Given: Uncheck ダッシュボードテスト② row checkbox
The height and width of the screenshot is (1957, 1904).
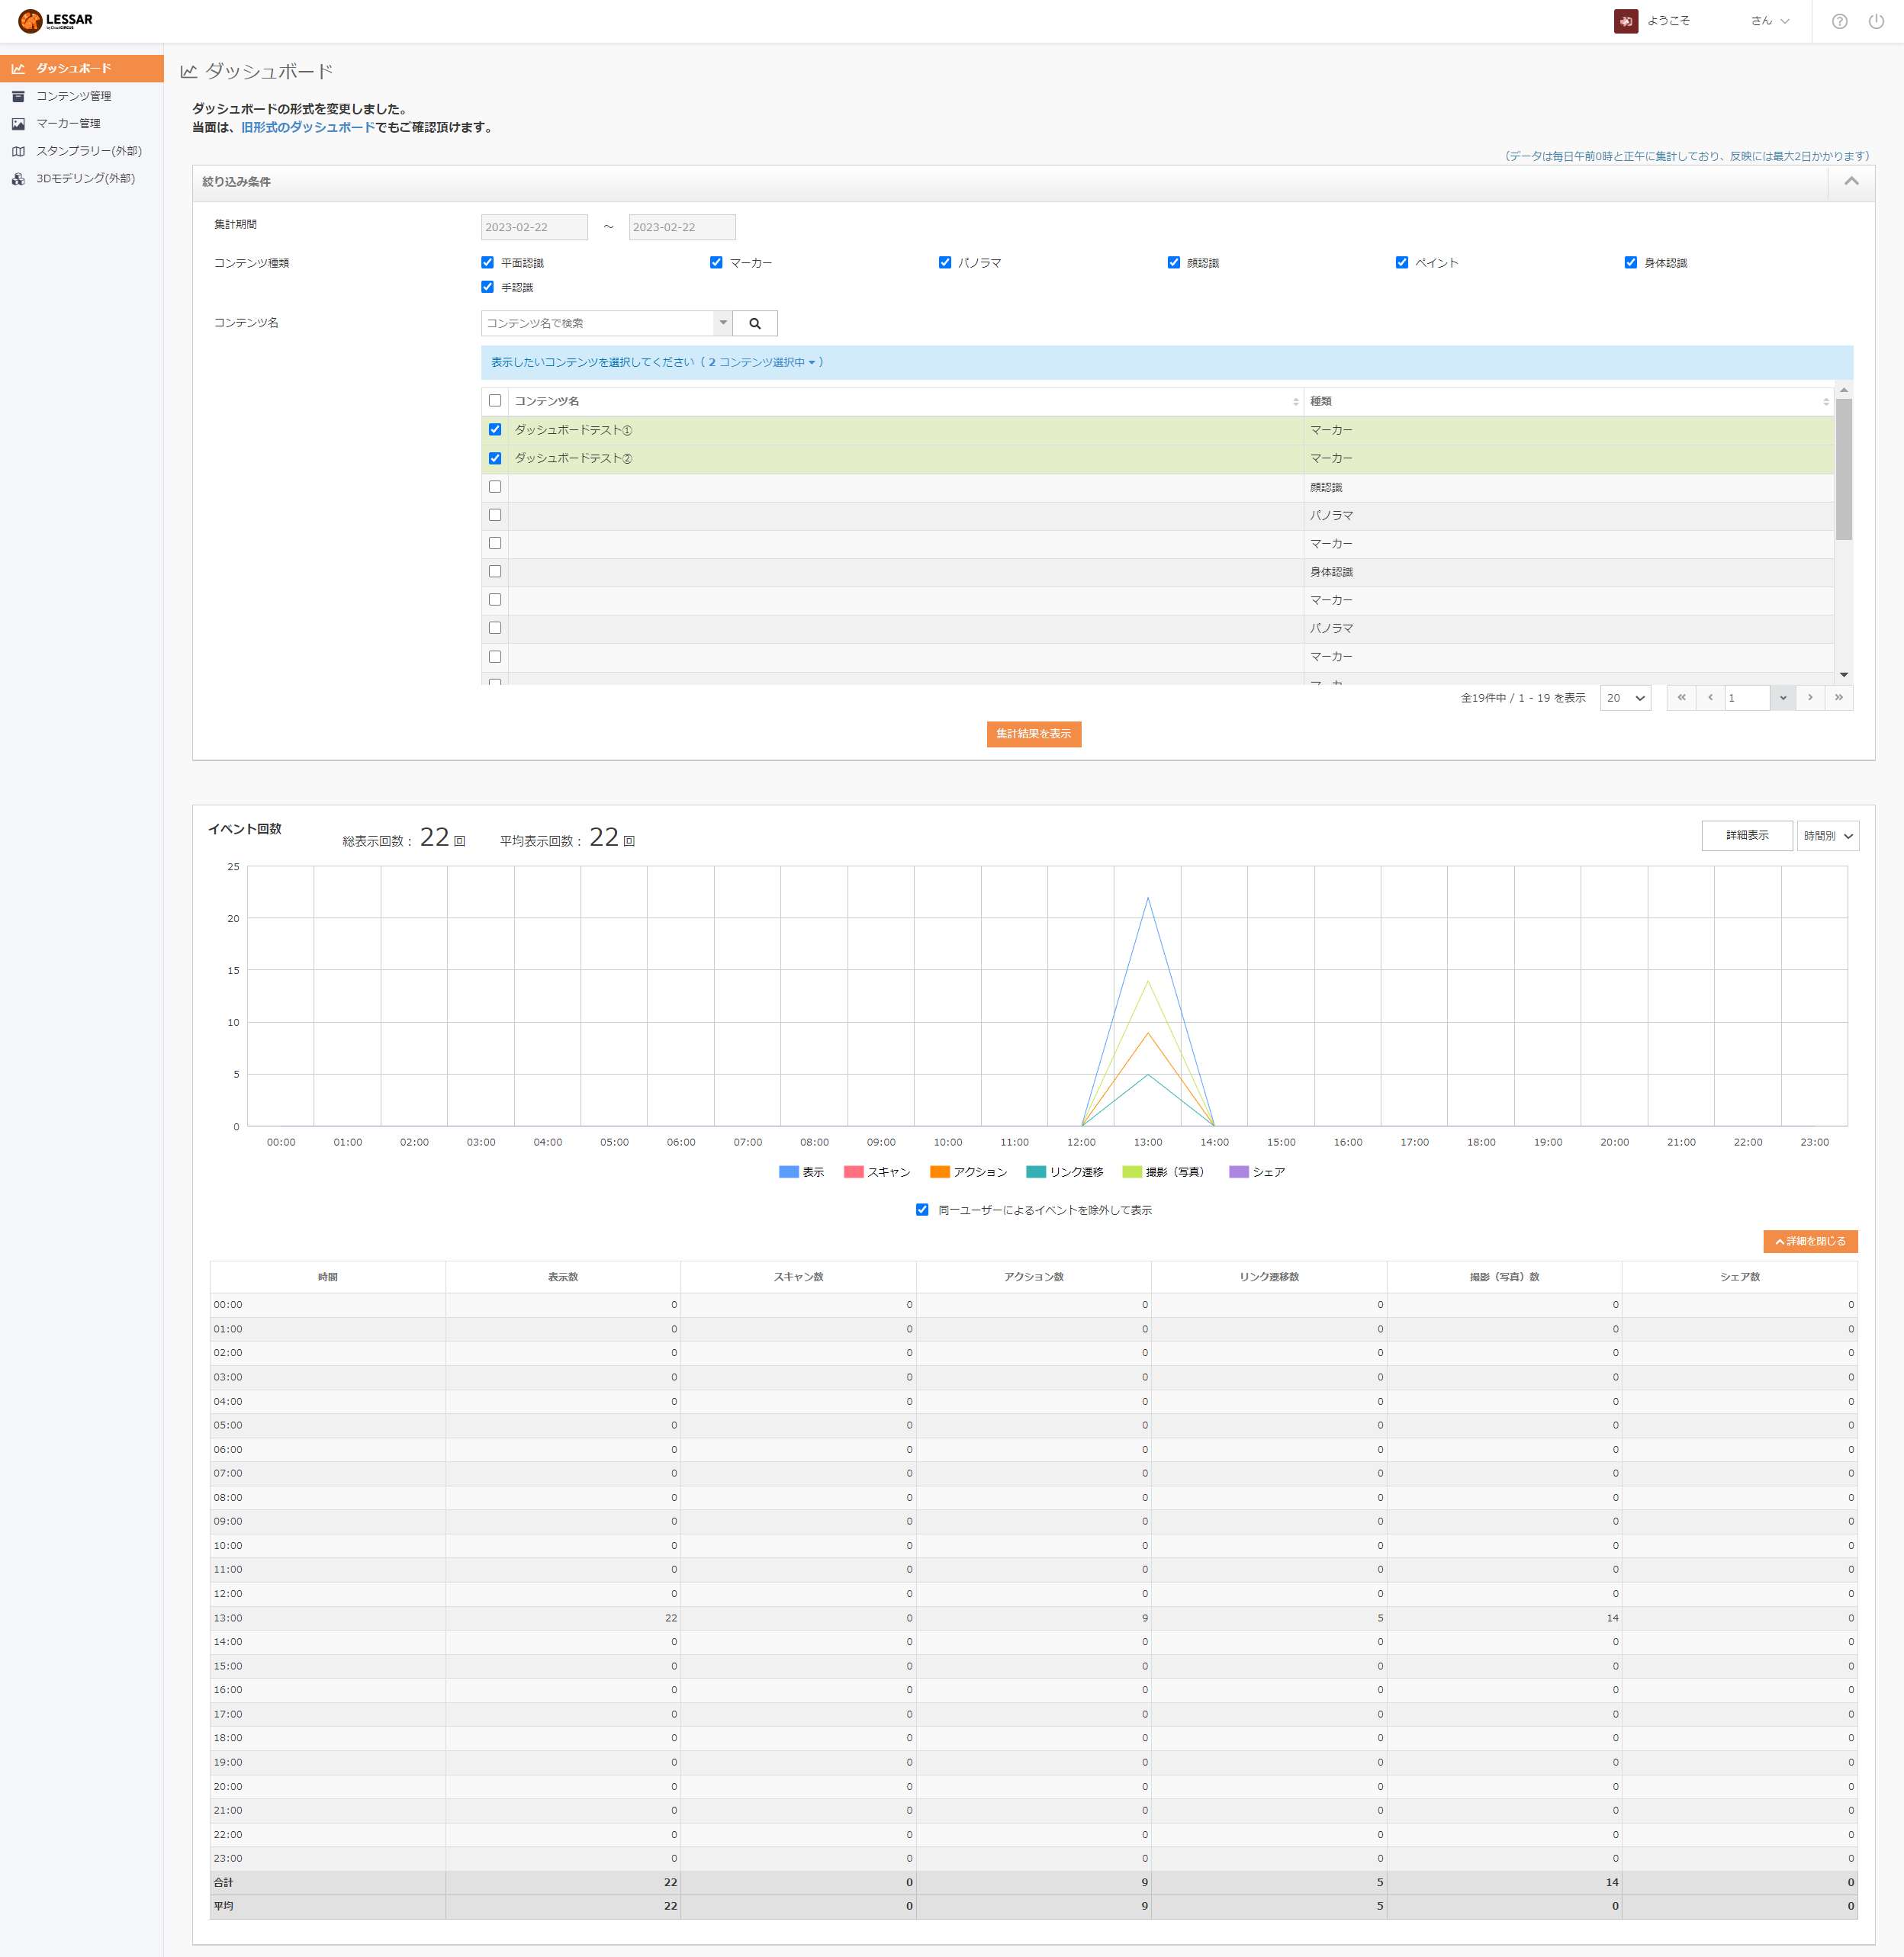Looking at the screenshot, I should pos(495,458).
